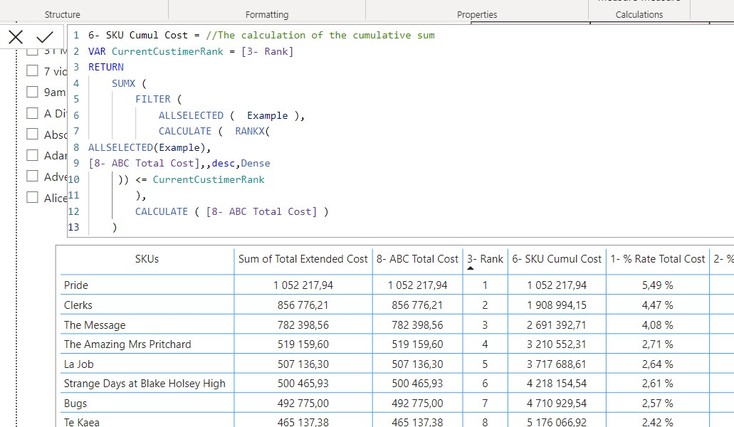Image resolution: width=734 pixels, height=427 pixels.
Task: Select the Structure ribbon group label
Action: pos(62,15)
